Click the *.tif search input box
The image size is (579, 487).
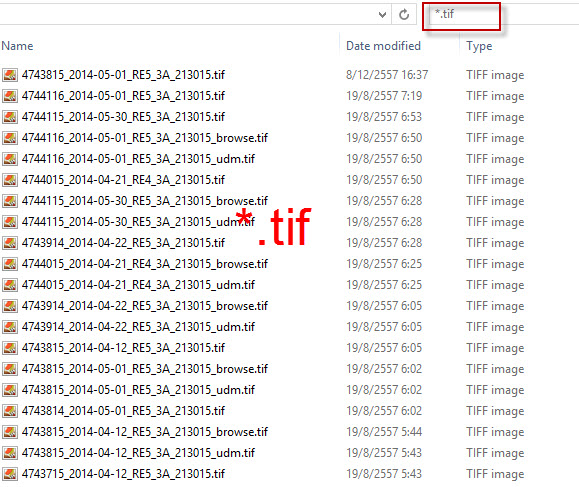tap(462, 16)
